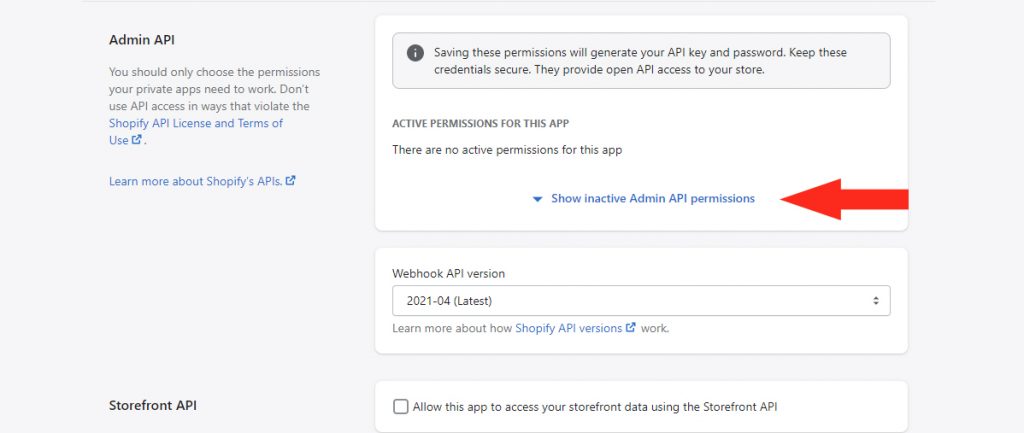The width and height of the screenshot is (1024, 433).
Task: Click the Storefront API section heading
Action: click(x=153, y=406)
